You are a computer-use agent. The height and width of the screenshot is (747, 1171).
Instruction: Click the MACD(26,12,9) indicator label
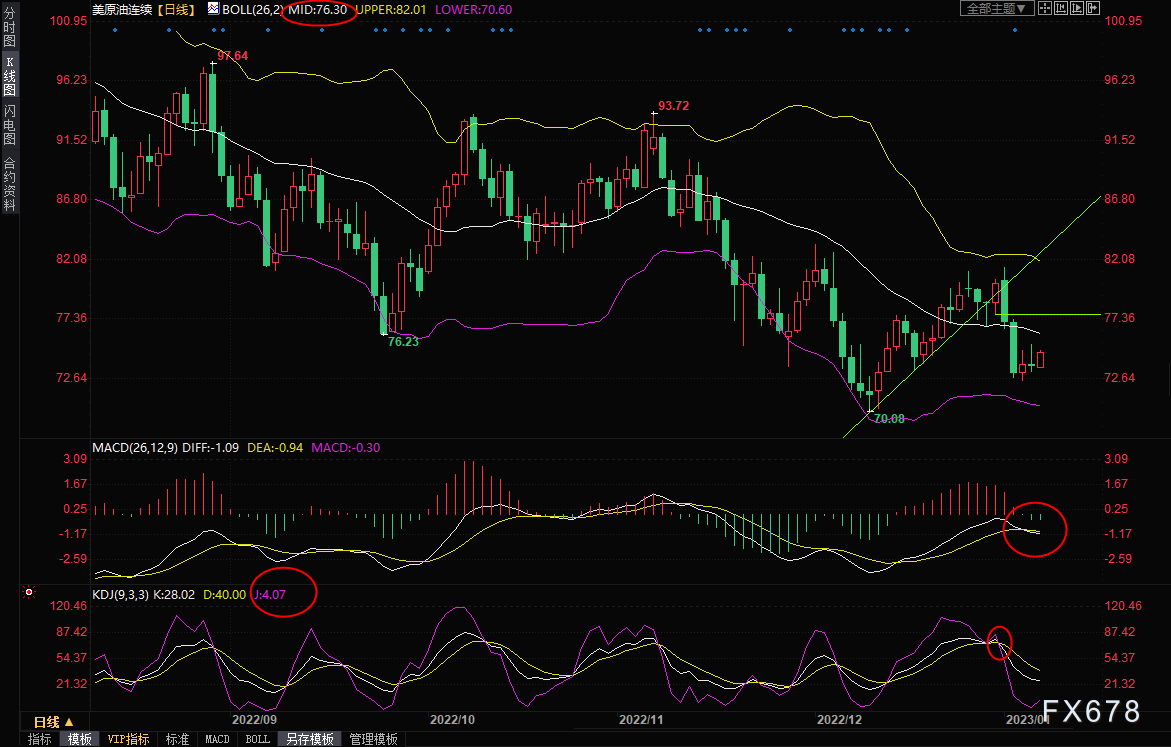point(135,447)
